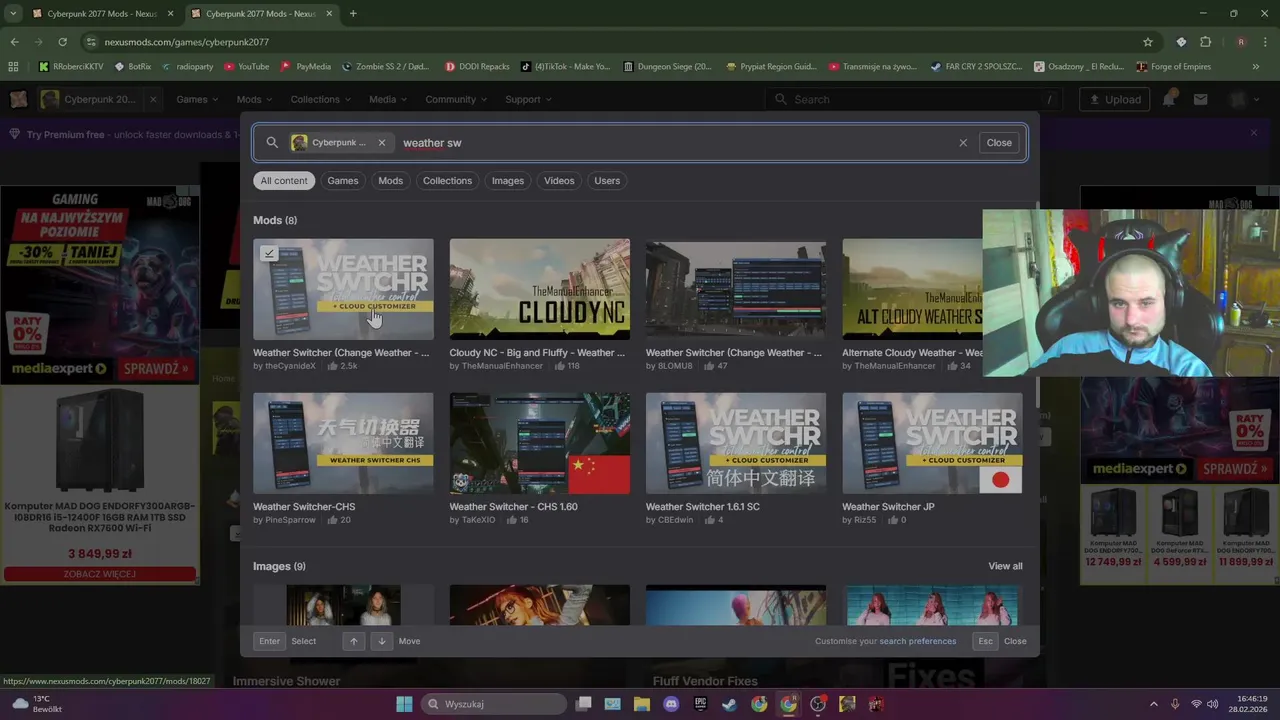Click the Windows taskbar search box

pyautogui.click(x=495, y=704)
